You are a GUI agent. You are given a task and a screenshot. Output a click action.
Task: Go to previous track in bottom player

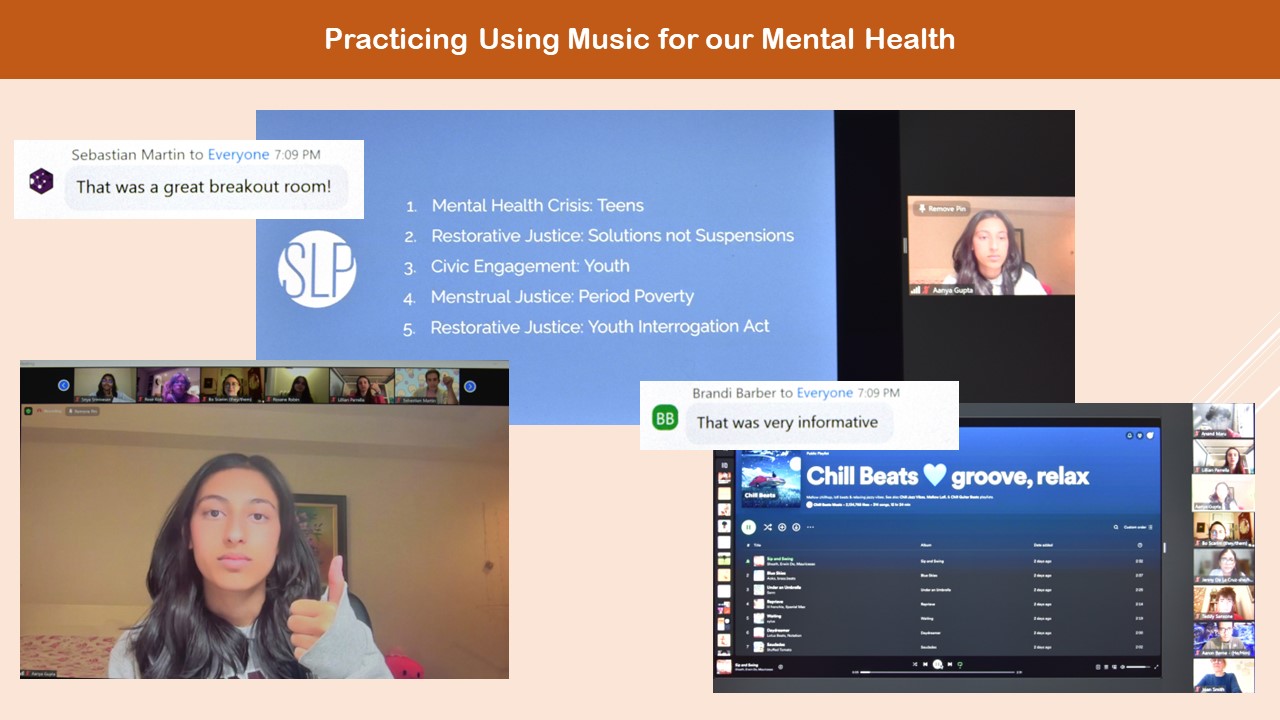point(925,664)
